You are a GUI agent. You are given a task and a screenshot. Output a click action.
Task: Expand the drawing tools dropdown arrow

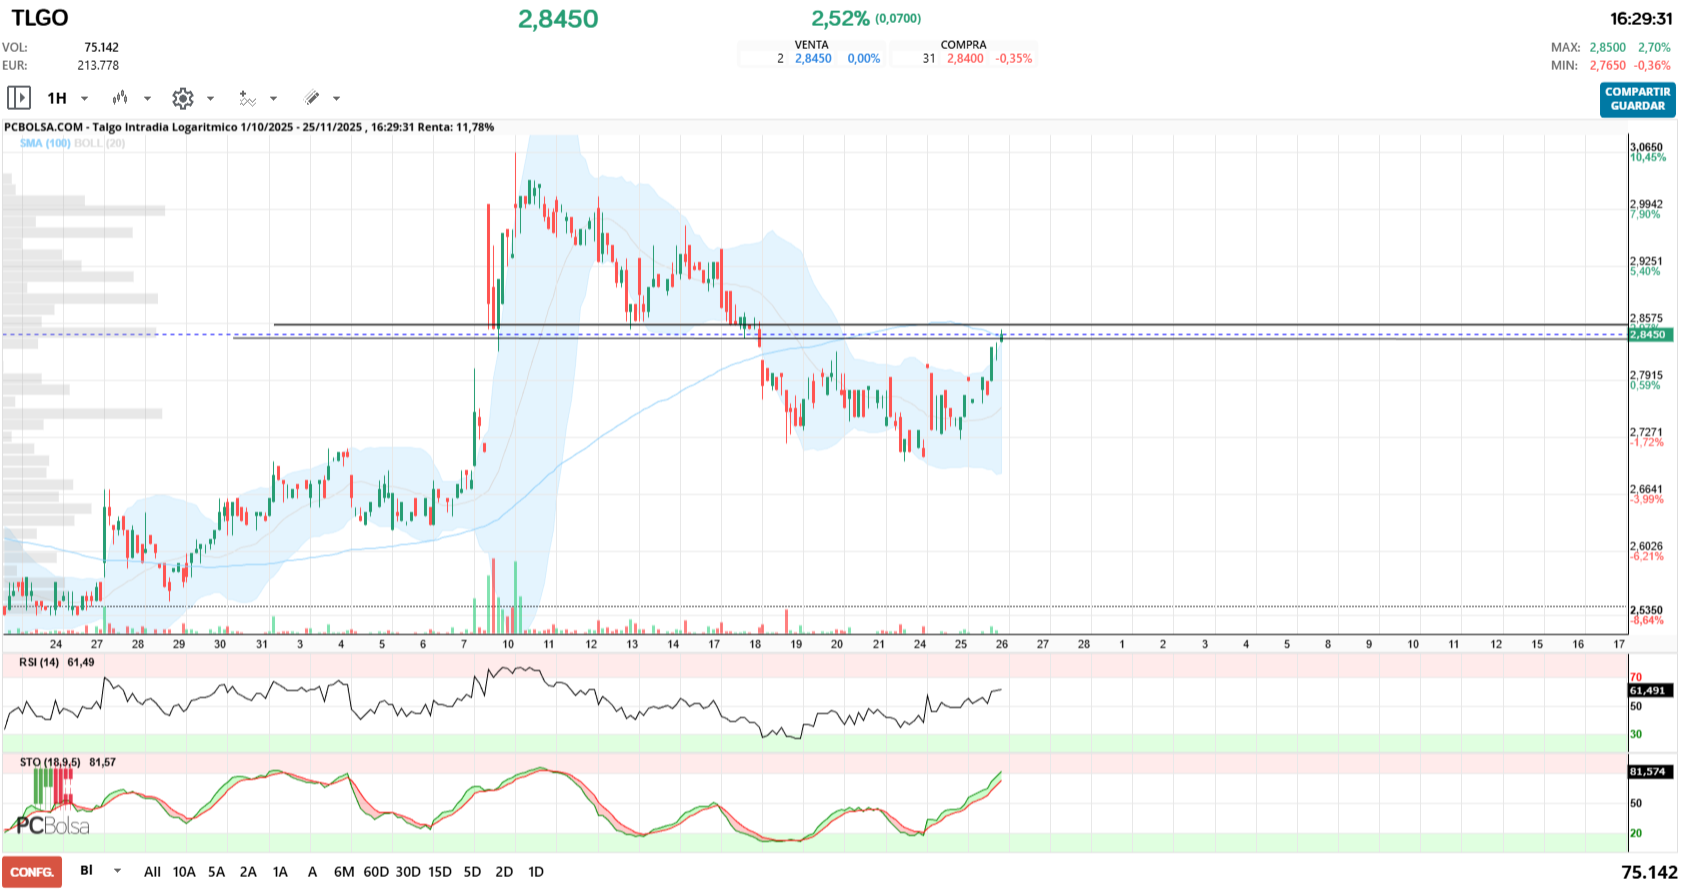click(x=336, y=98)
